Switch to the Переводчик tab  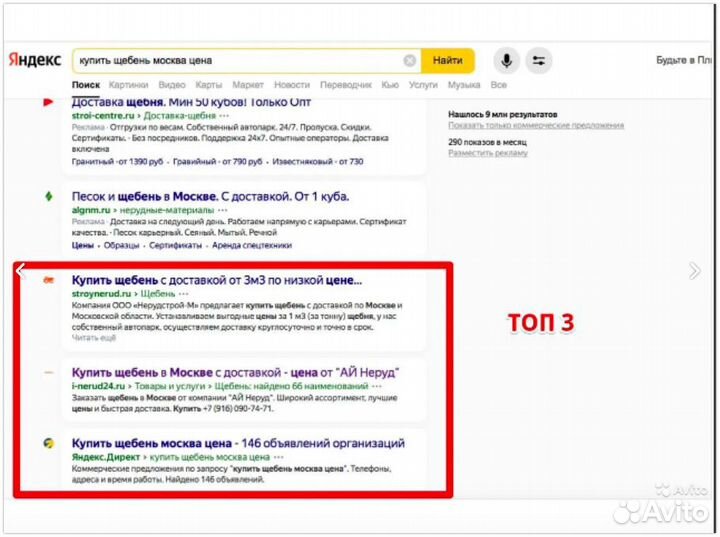click(x=346, y=85)
